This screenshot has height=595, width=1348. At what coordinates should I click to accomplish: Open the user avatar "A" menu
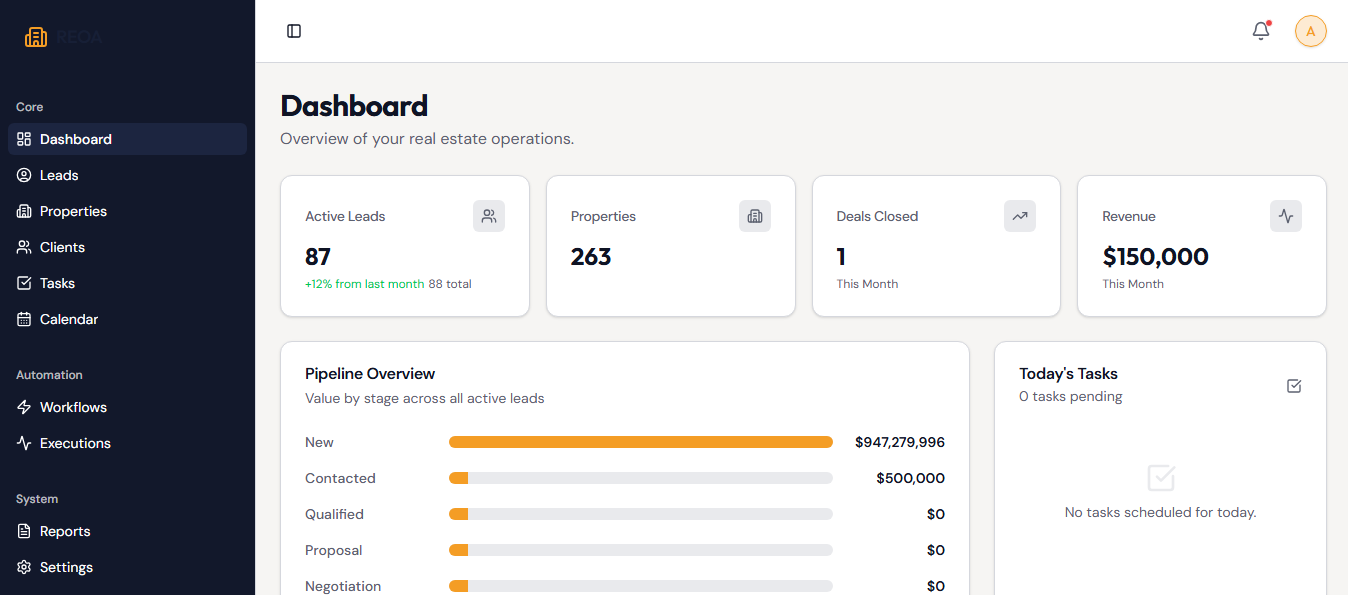click(1310, 31)
